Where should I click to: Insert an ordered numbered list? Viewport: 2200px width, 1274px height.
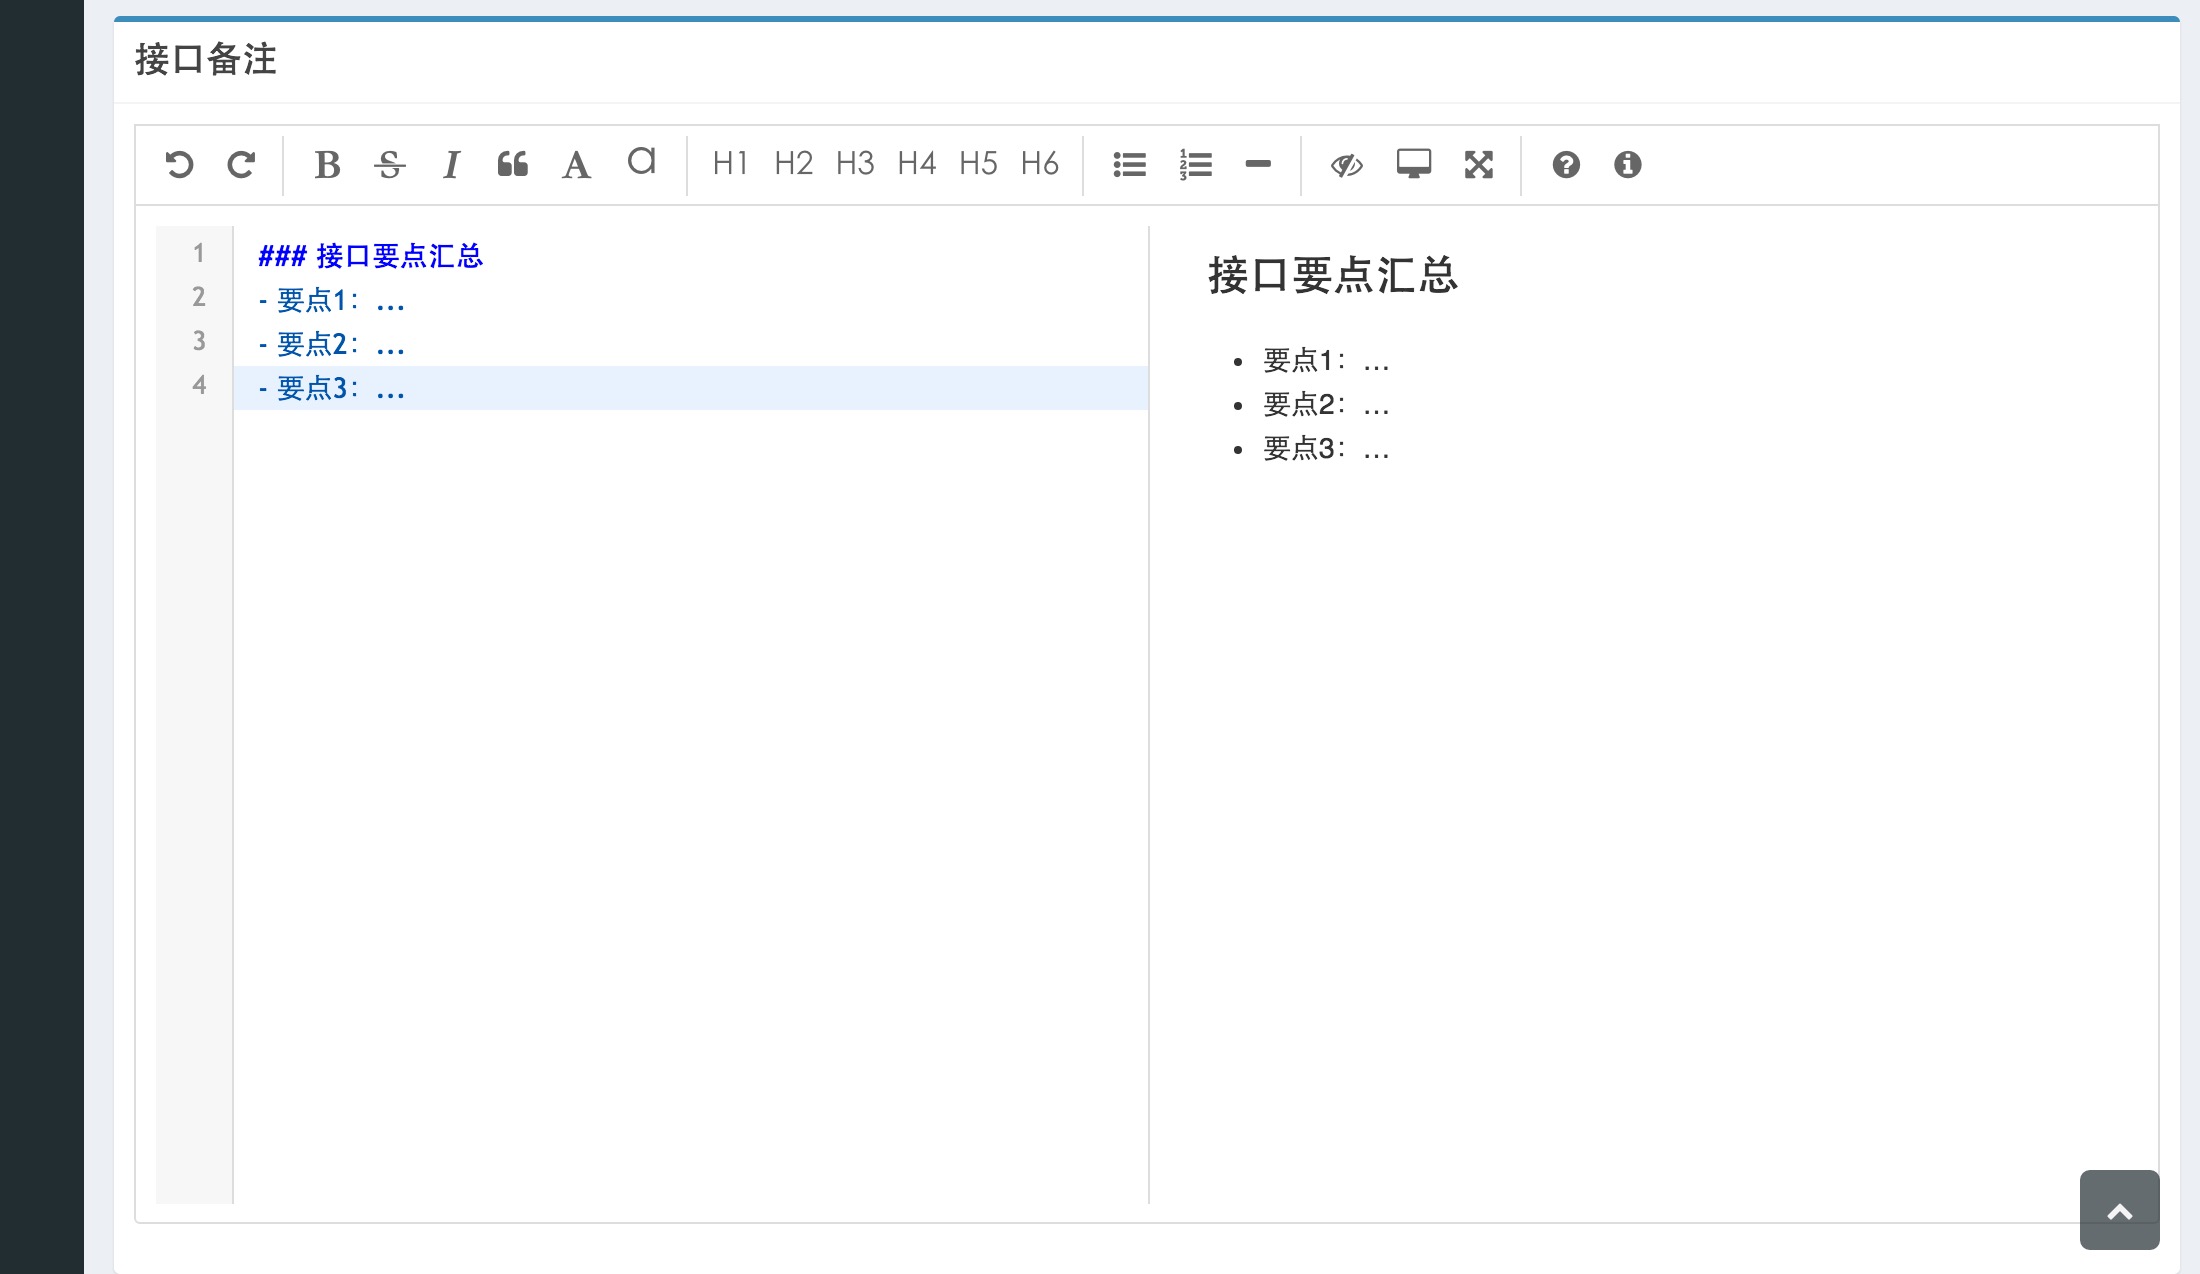(1195, 164)
